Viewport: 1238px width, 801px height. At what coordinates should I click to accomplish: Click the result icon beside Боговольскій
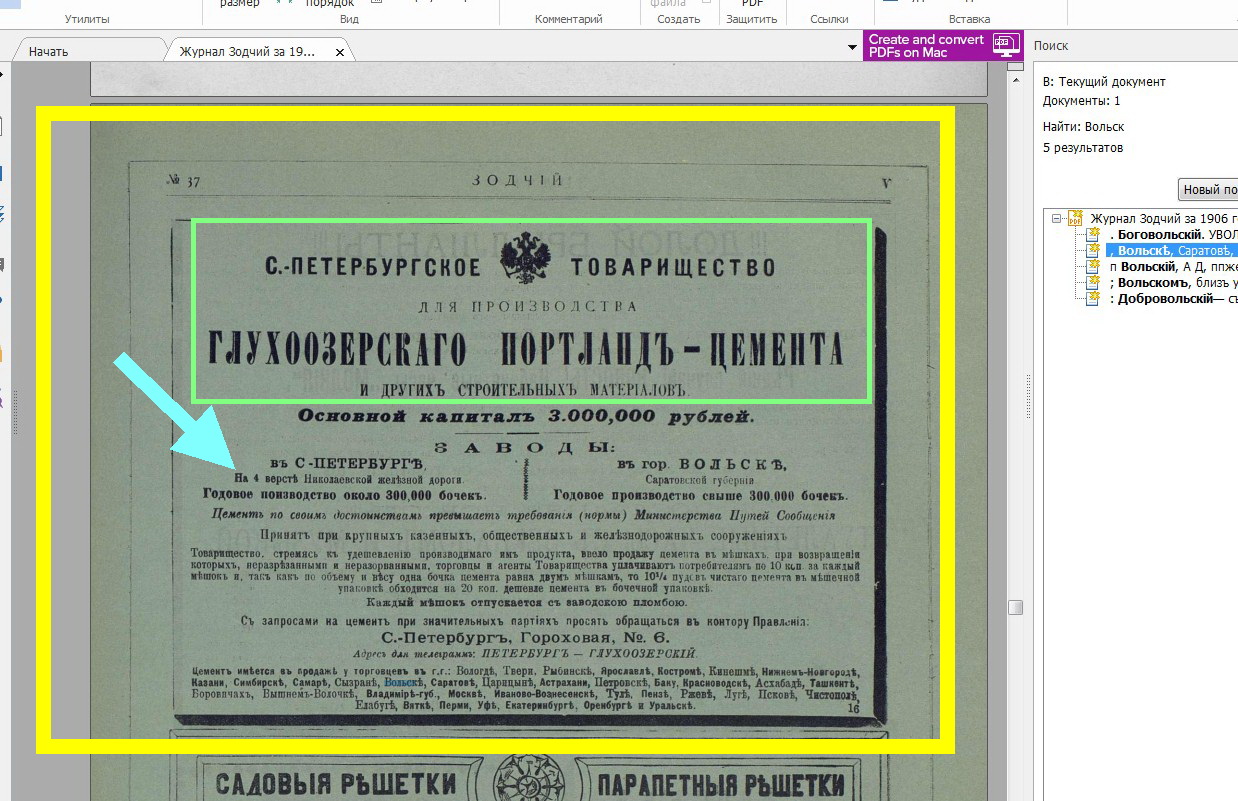pos(1093,234)
